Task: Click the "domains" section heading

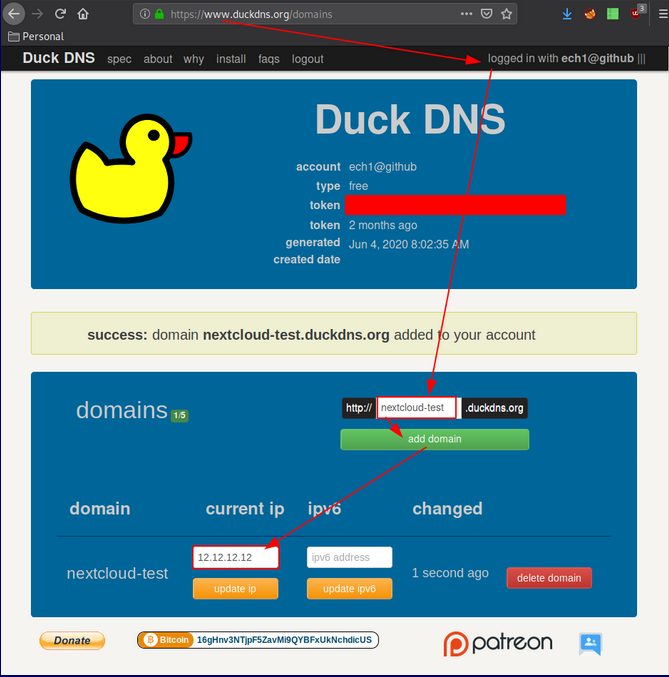Action: click(122, 410)
